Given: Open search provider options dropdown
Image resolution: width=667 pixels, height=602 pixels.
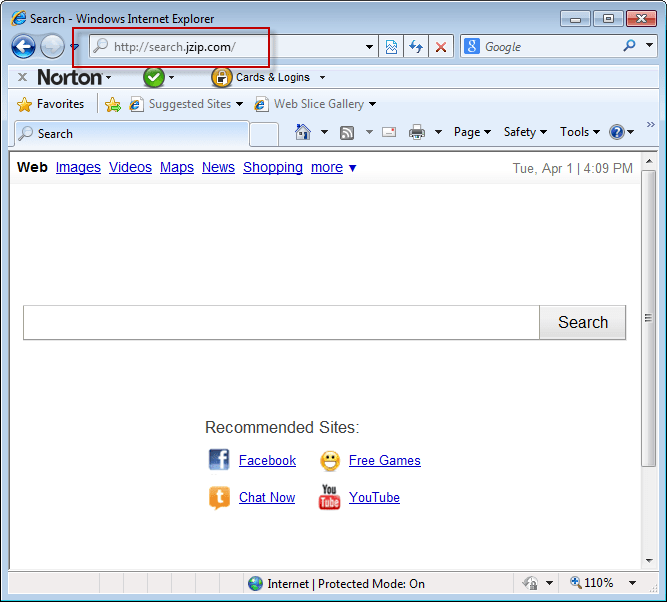Looking at the screenshot, I should click(650, 45).
